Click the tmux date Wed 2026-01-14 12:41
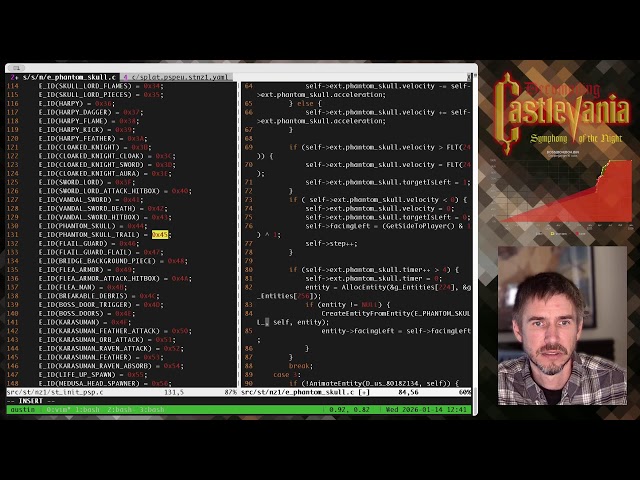Viewport: 640px width, 480px height. pos(426,409)
